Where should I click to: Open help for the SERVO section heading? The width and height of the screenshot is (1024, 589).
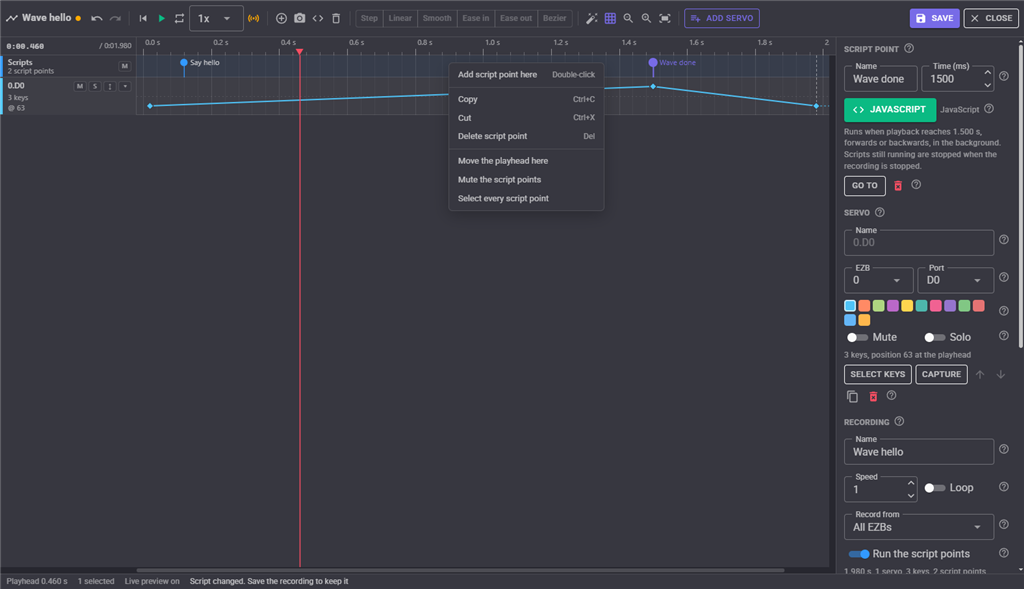click(880, 212)
